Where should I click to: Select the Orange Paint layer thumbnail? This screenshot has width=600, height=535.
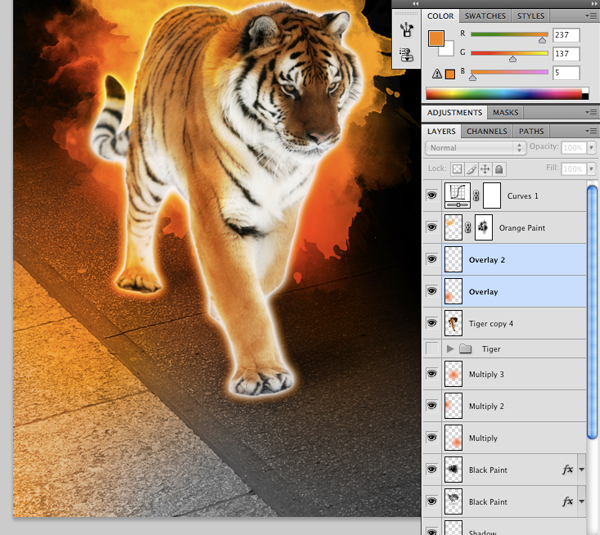(x=453, y=227)
